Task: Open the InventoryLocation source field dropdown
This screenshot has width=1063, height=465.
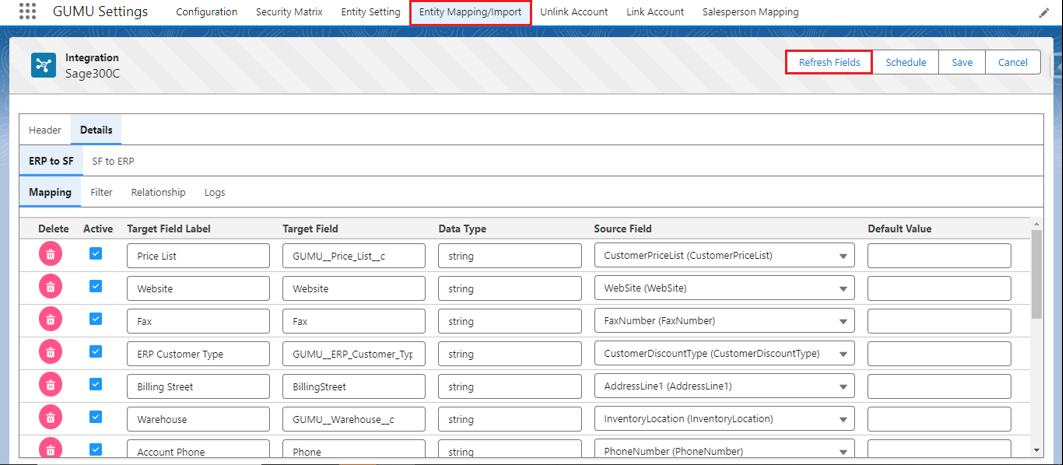Action: (843, 420)
